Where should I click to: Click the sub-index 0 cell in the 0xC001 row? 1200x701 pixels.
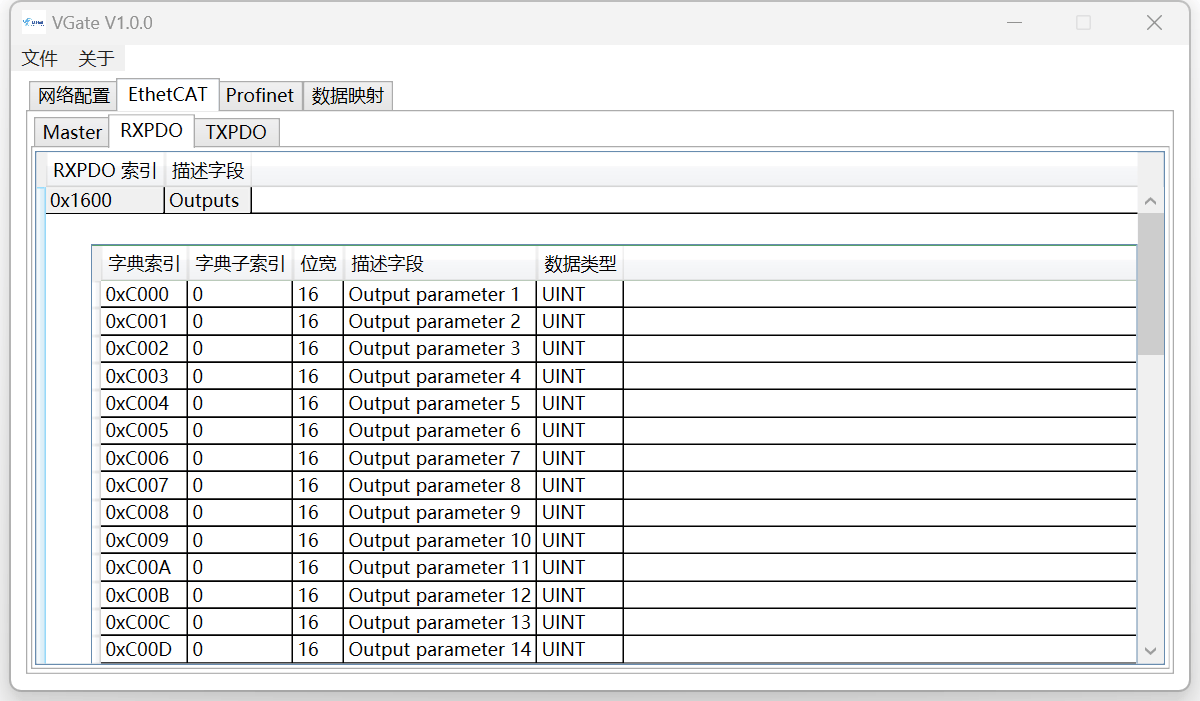point(240,321)
